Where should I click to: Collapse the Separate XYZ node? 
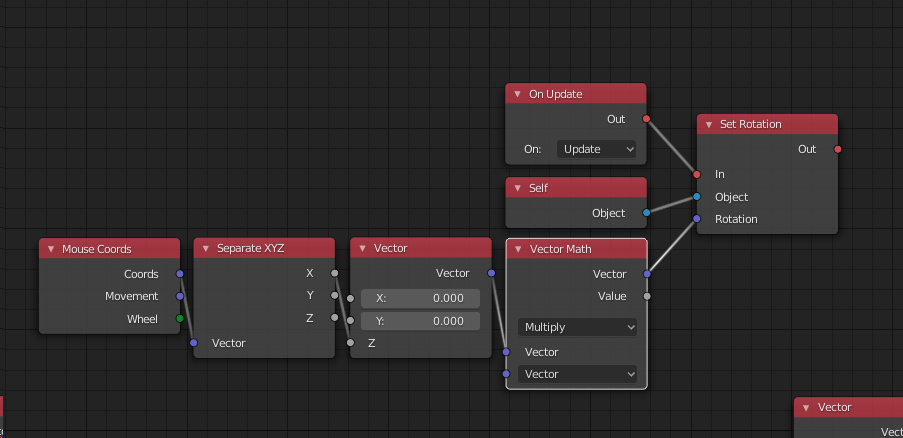pos(206,249)
